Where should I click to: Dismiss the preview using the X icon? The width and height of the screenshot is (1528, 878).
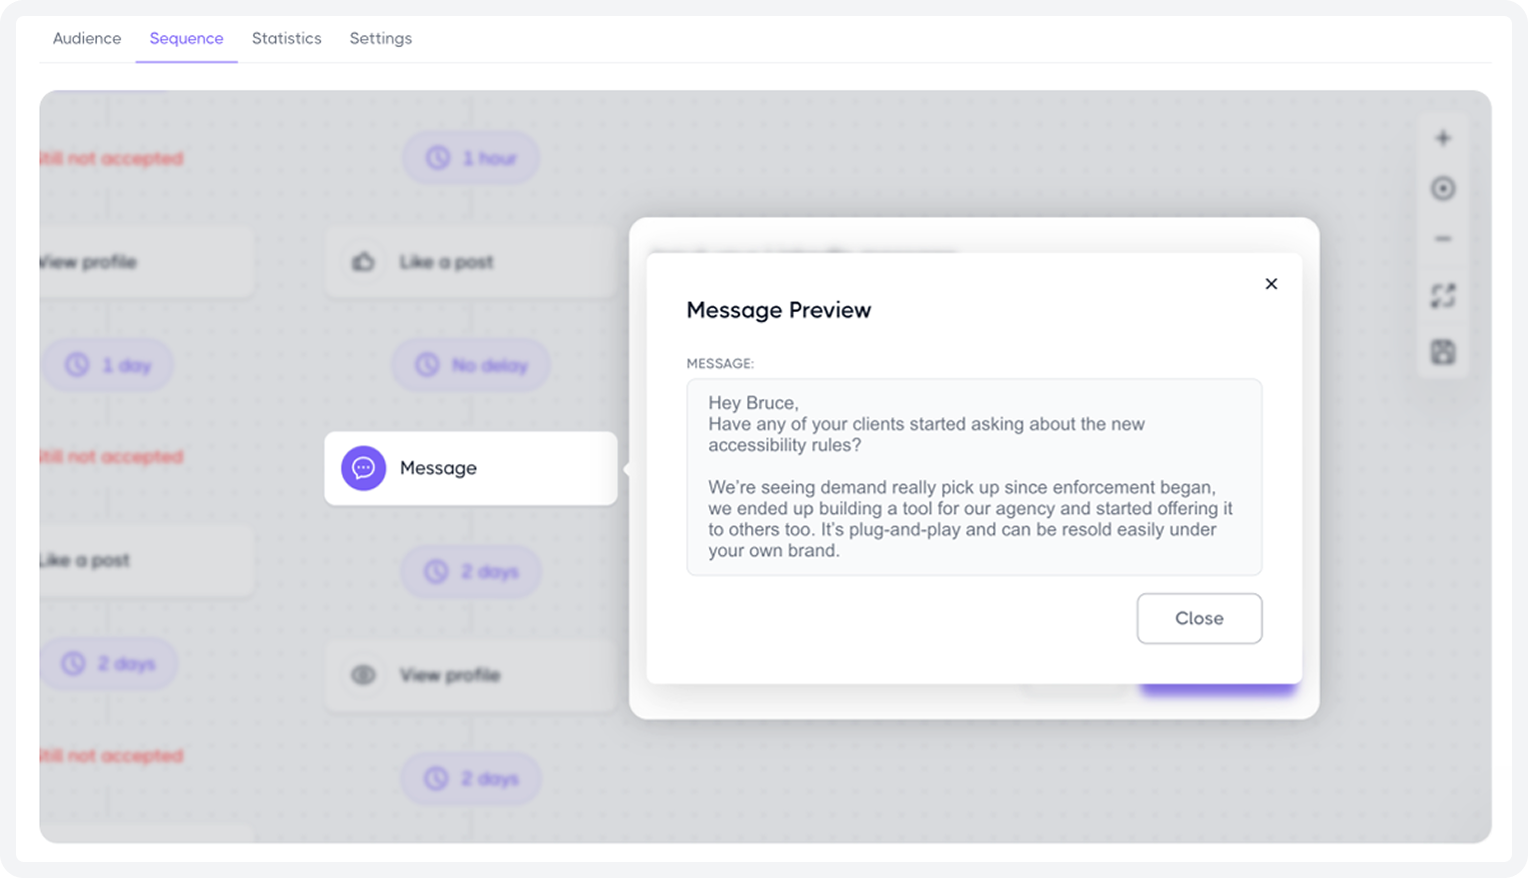pos(1271,284)
